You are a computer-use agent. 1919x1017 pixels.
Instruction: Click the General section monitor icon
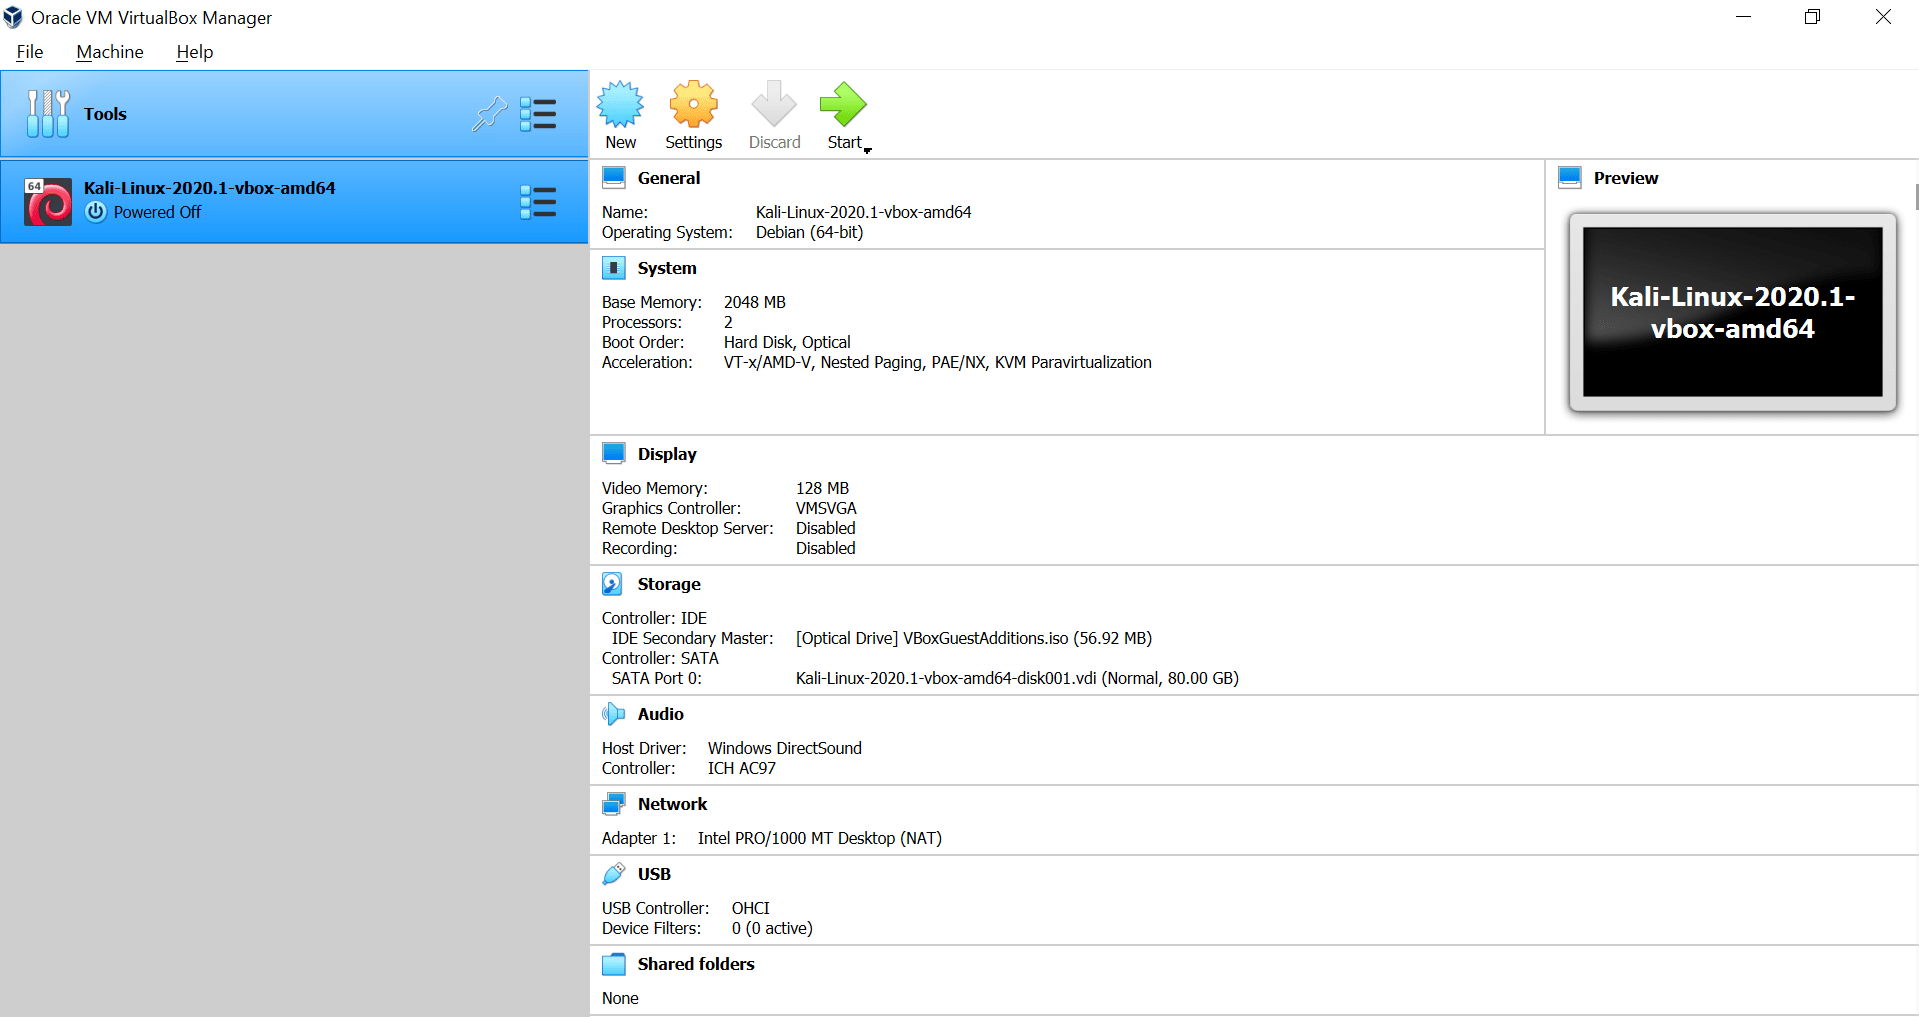613,178
